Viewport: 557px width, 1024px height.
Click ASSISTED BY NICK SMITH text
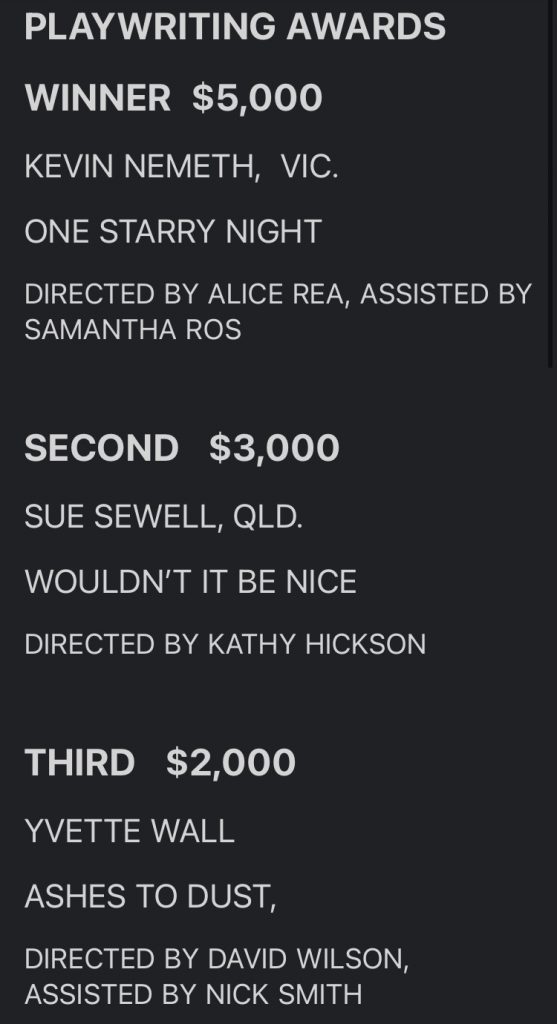click(x=193, y=995)
